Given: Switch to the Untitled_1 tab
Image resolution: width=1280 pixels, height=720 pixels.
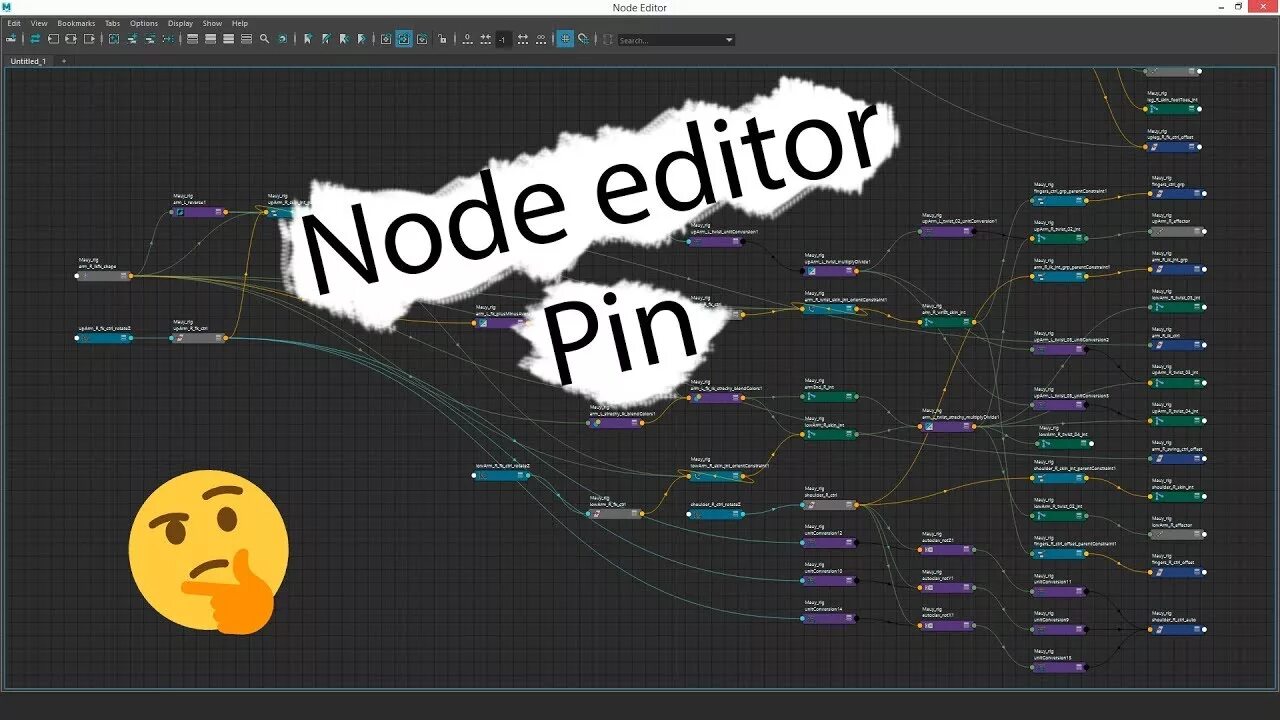Looking at the screenshot, I should click(x=28, y=60).
